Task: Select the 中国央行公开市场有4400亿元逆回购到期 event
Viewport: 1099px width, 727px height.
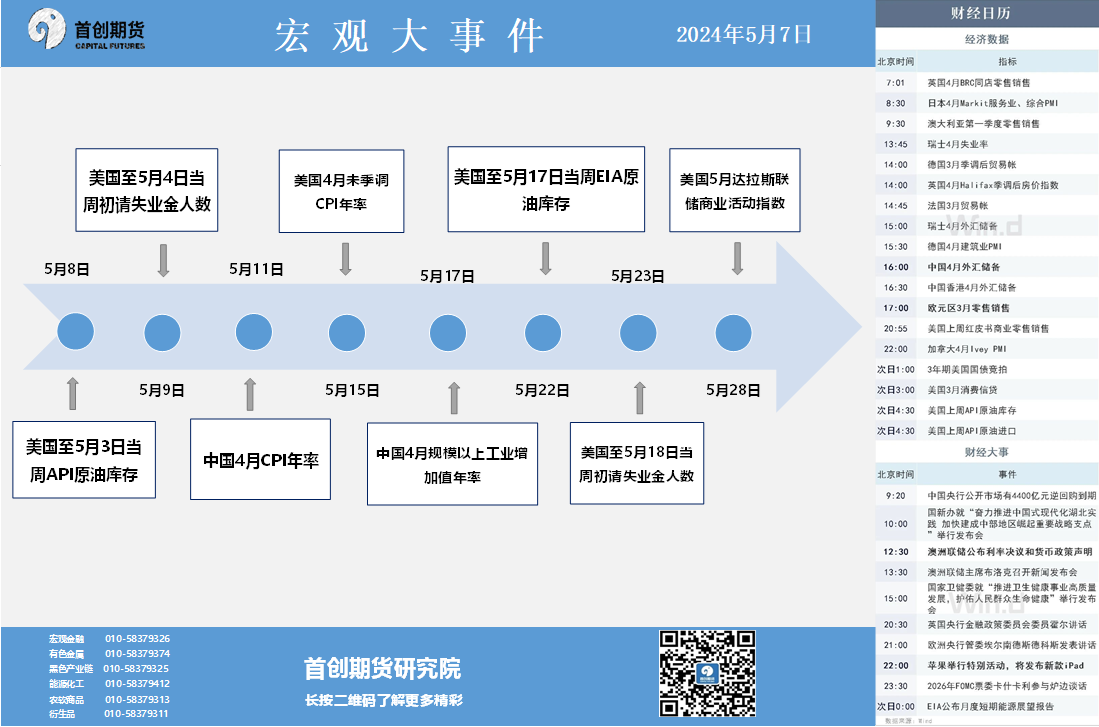Action: coord(987,496)
